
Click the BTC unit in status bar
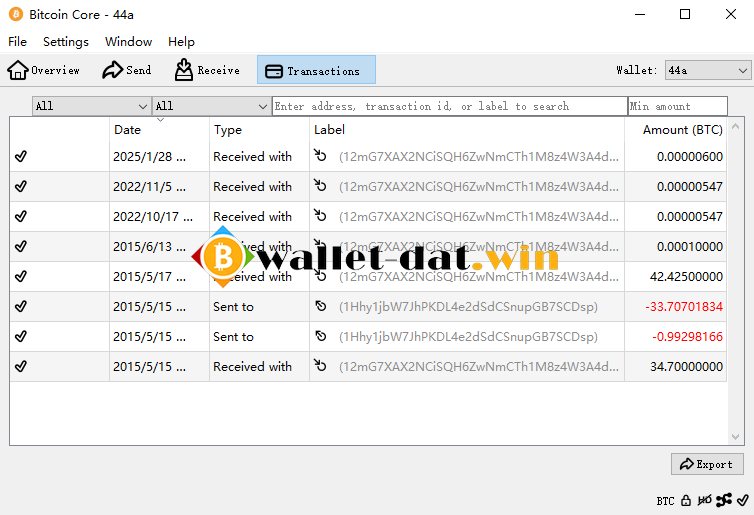coord(666,501)
